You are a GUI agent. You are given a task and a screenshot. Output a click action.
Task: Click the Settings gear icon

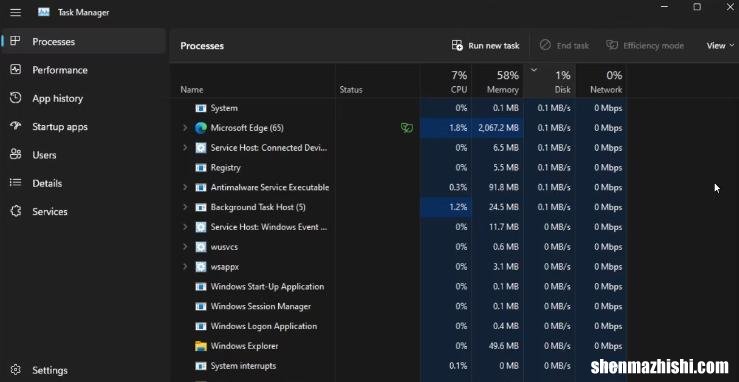[16, 370]
